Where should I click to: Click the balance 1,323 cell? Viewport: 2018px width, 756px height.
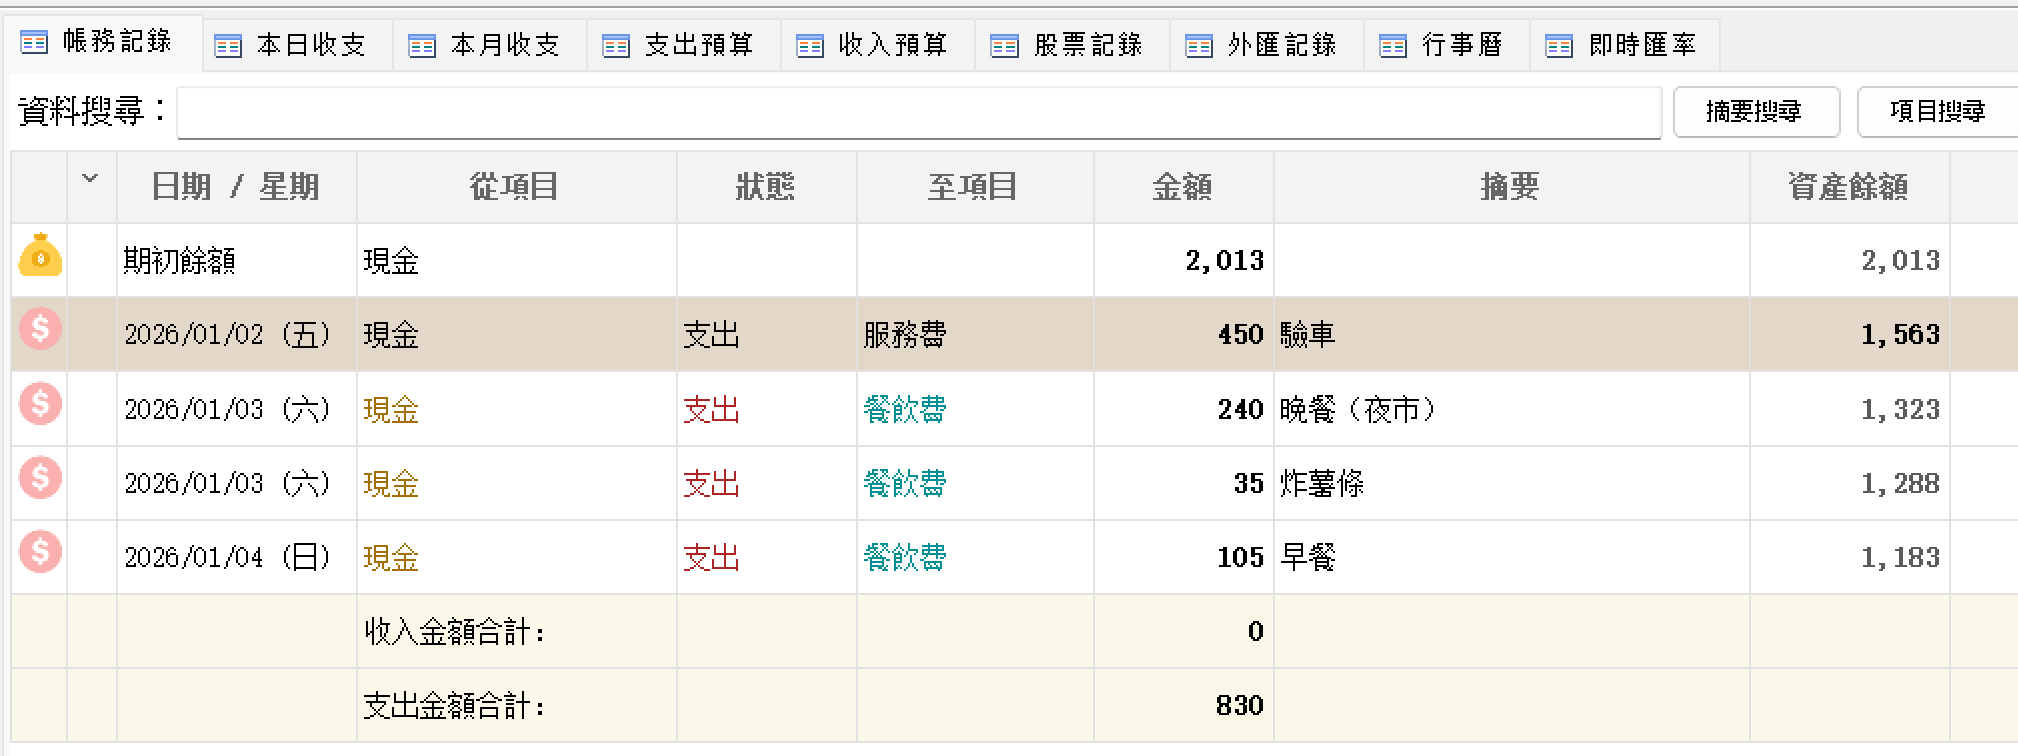(1850, 409)
